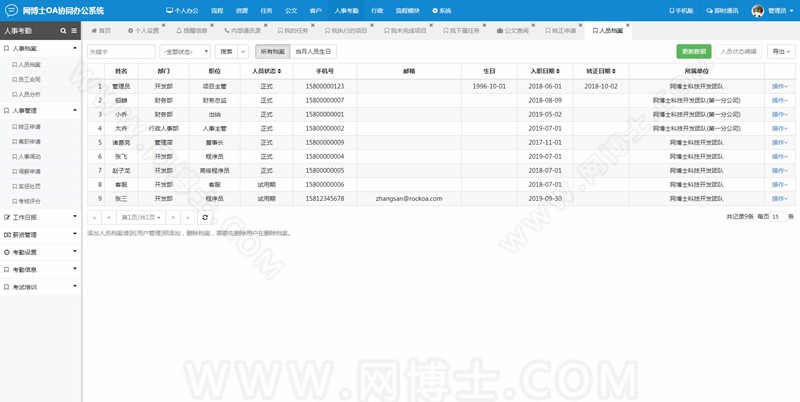Open the arrow dropdown beside 搜索

coord(243,52)
